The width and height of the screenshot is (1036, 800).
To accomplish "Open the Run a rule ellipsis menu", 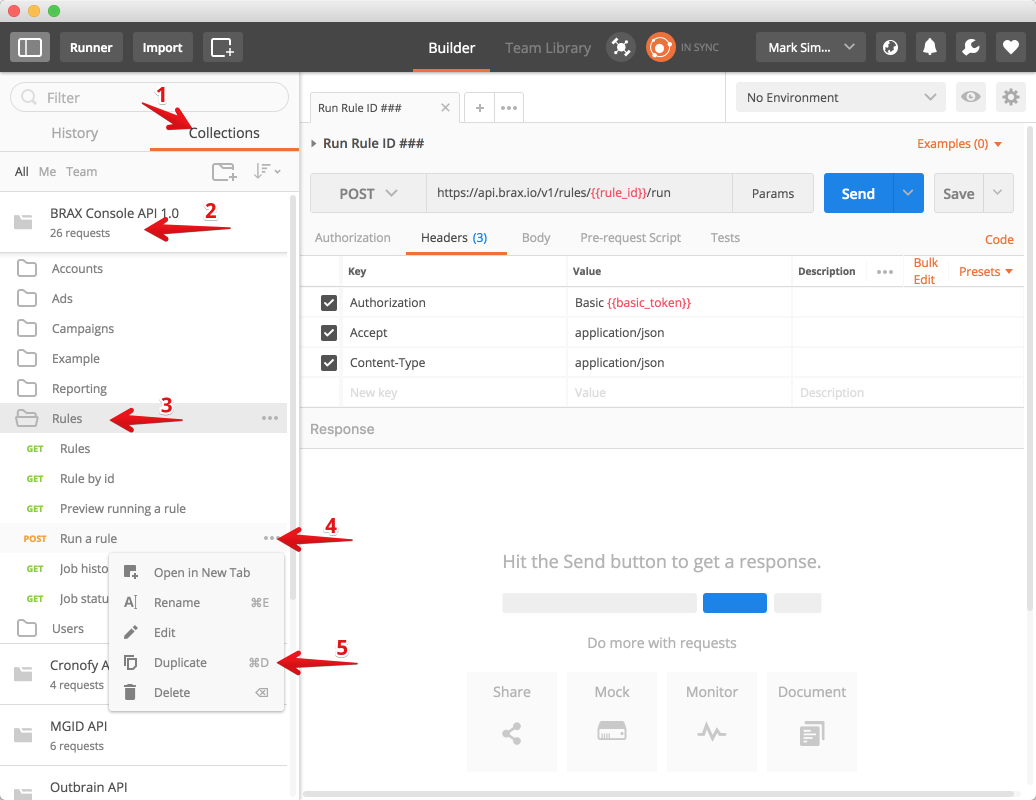I will coord(269,538).
